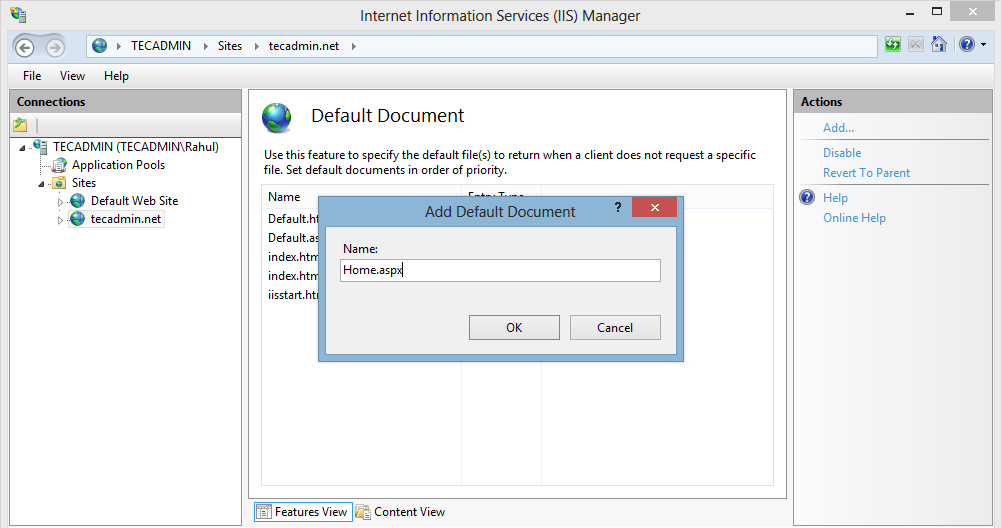
Task: Click the tecadmin.net globe icon in tree
Action: [x=77, y=219]
